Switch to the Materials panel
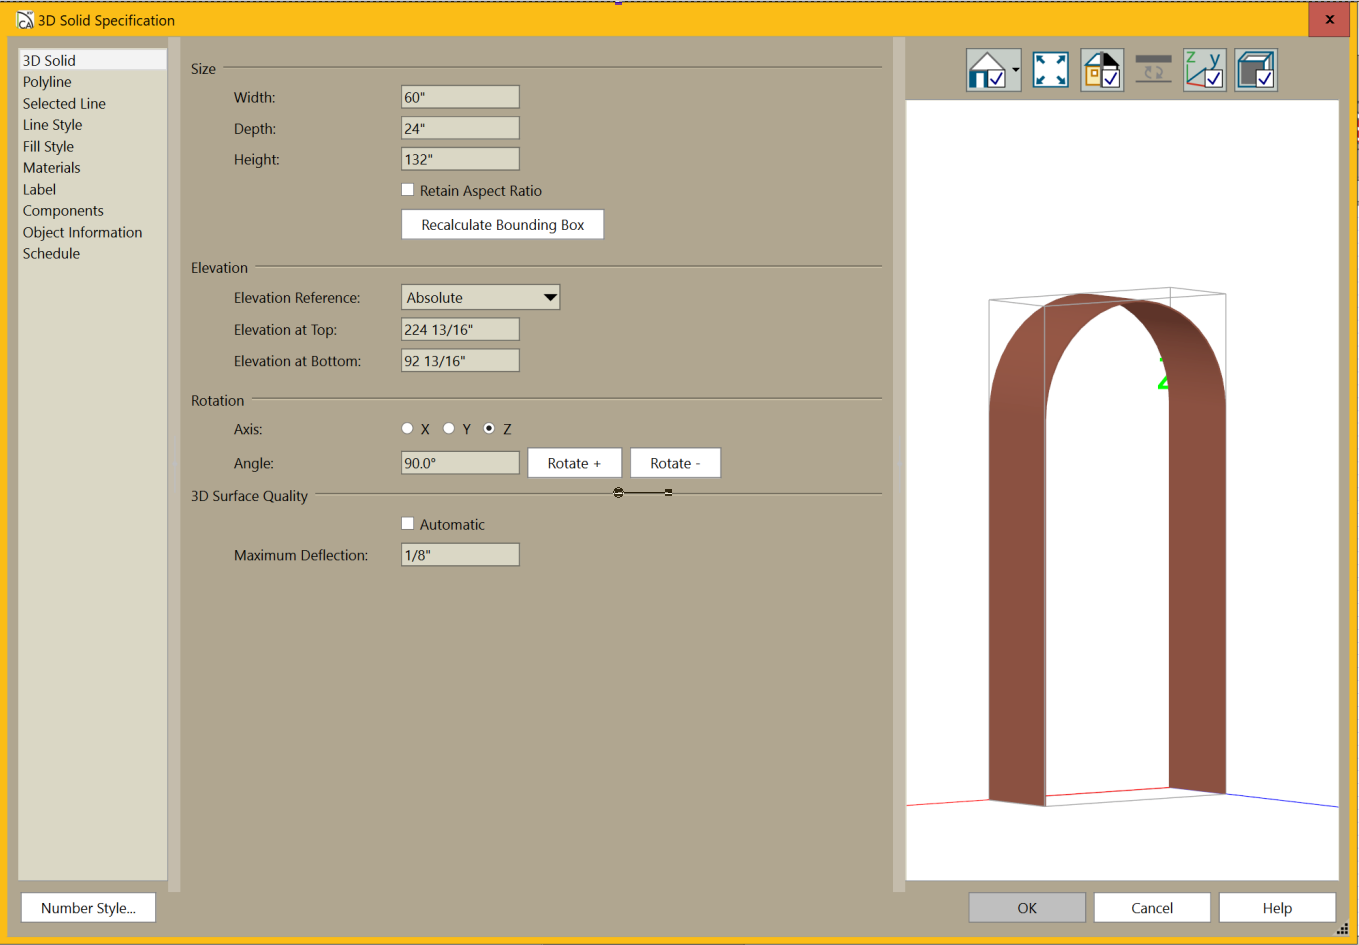The width and height of the screenshot is (1359, 945). pyautogui.click(x=52, y=168)
